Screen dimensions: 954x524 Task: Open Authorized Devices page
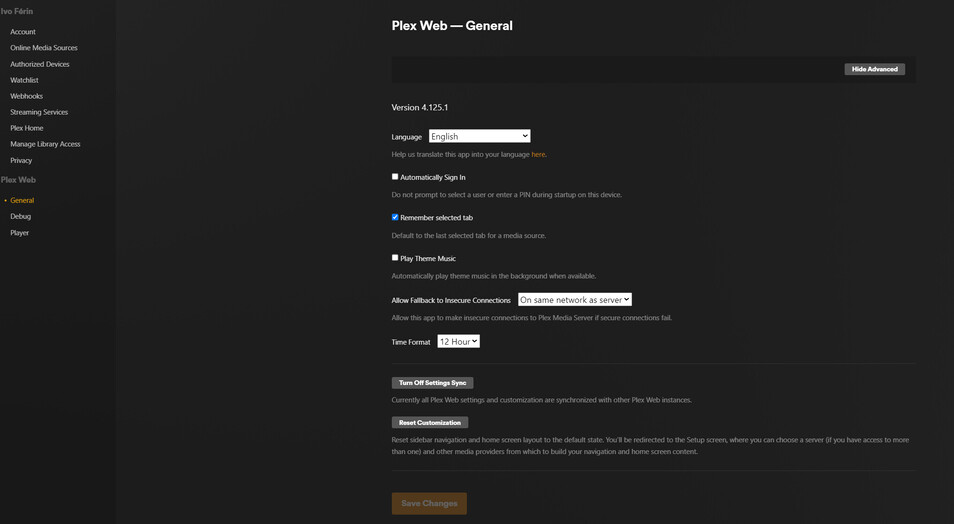point(40,64)
